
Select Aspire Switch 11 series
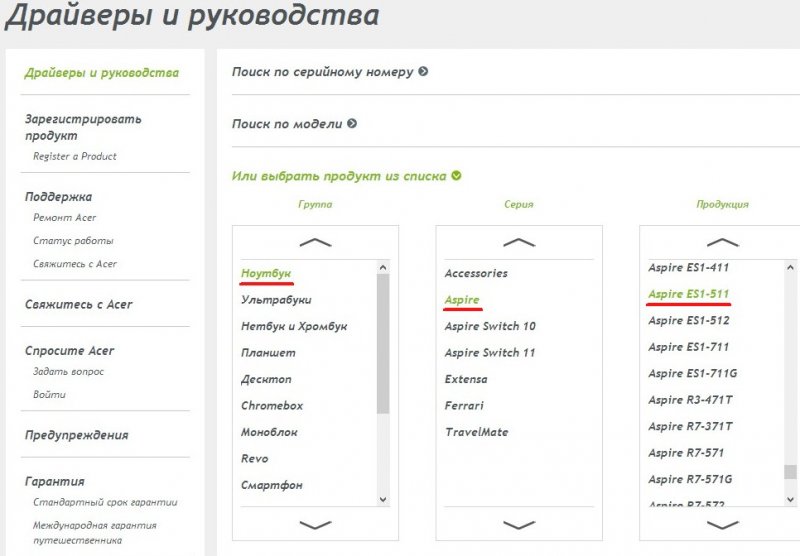[x=490, y=353]
